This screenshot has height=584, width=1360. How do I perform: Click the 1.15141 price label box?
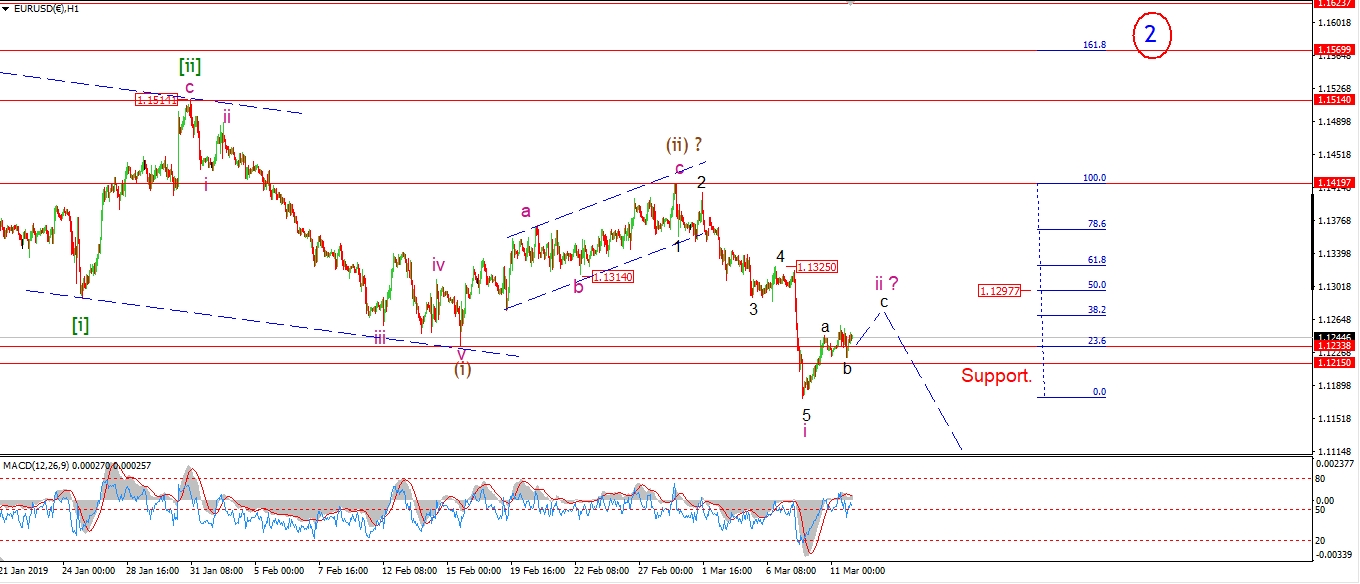pyautogui.click(x=157, y=99)
